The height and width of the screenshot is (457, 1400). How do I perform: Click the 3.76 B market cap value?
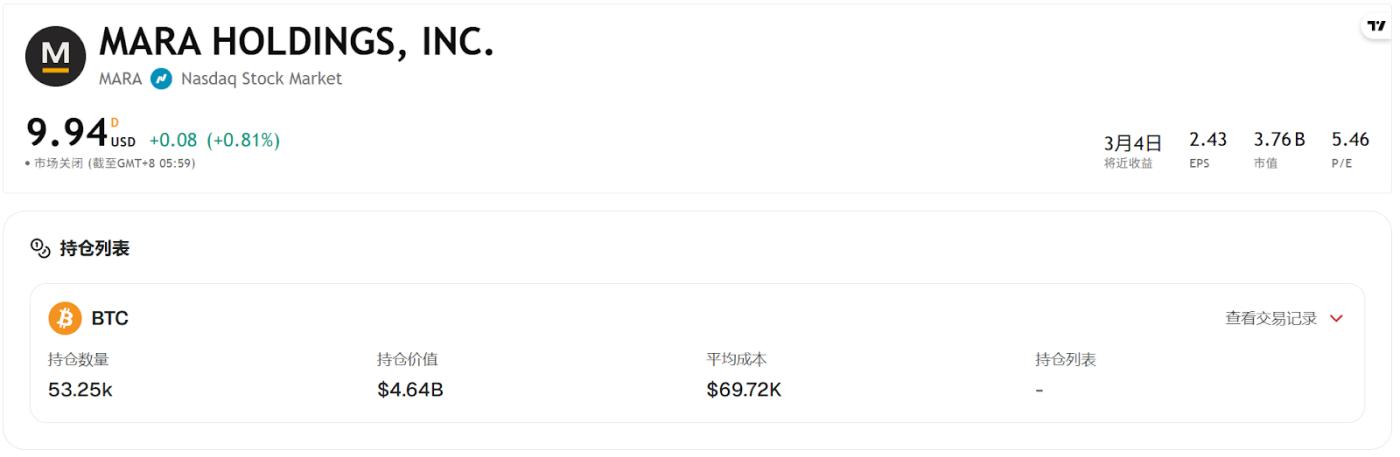(1279, 140)
